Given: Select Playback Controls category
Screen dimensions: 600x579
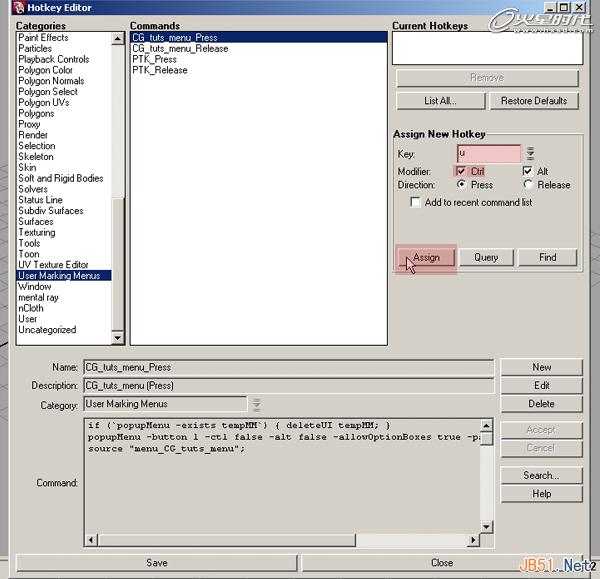Looking at the screenshot, I should tap(64, 59).
